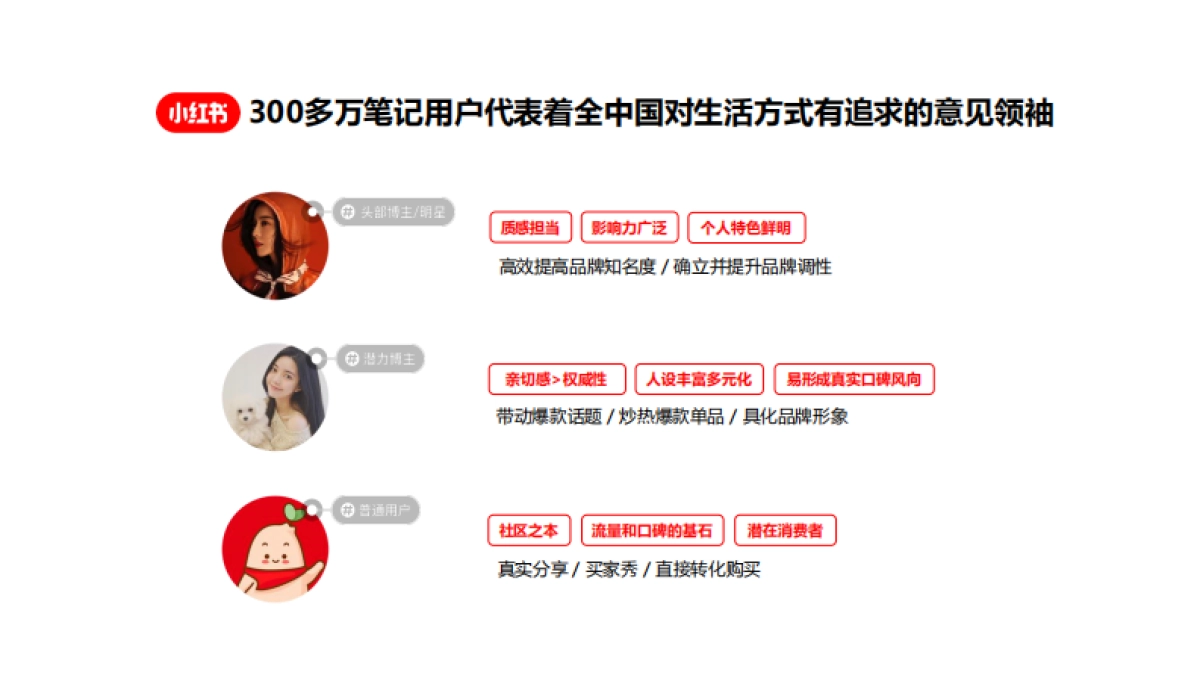Select the 头部博主/明星 gray label

coord(393,212)
